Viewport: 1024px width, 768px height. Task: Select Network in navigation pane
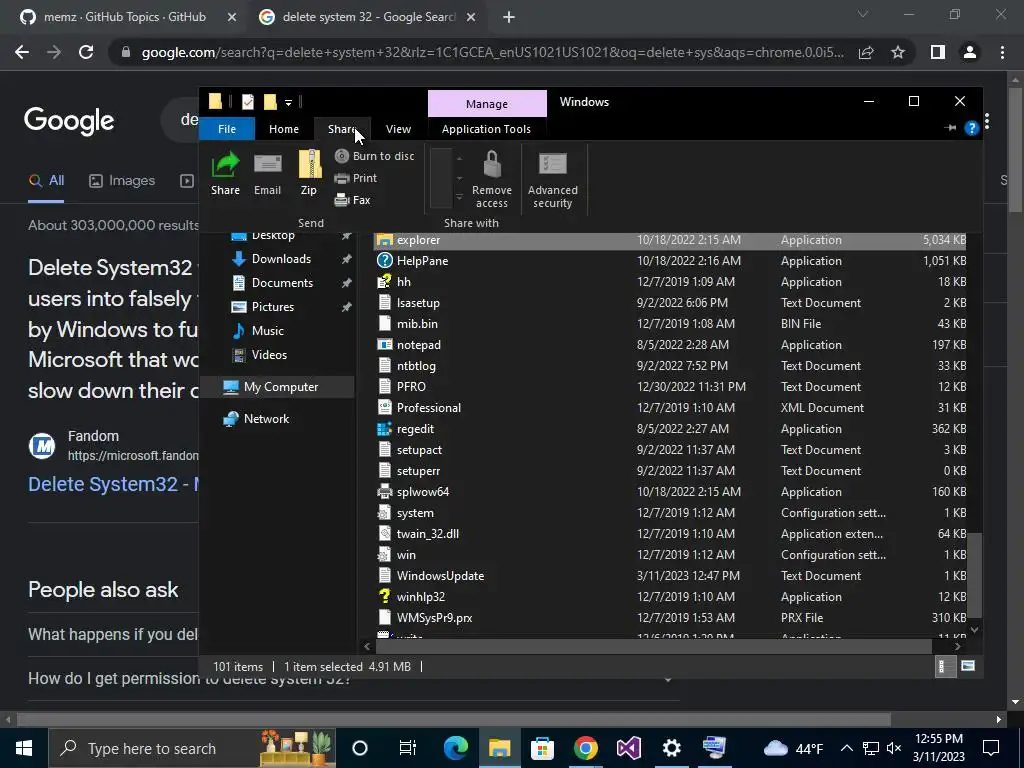tap(266, 419)
